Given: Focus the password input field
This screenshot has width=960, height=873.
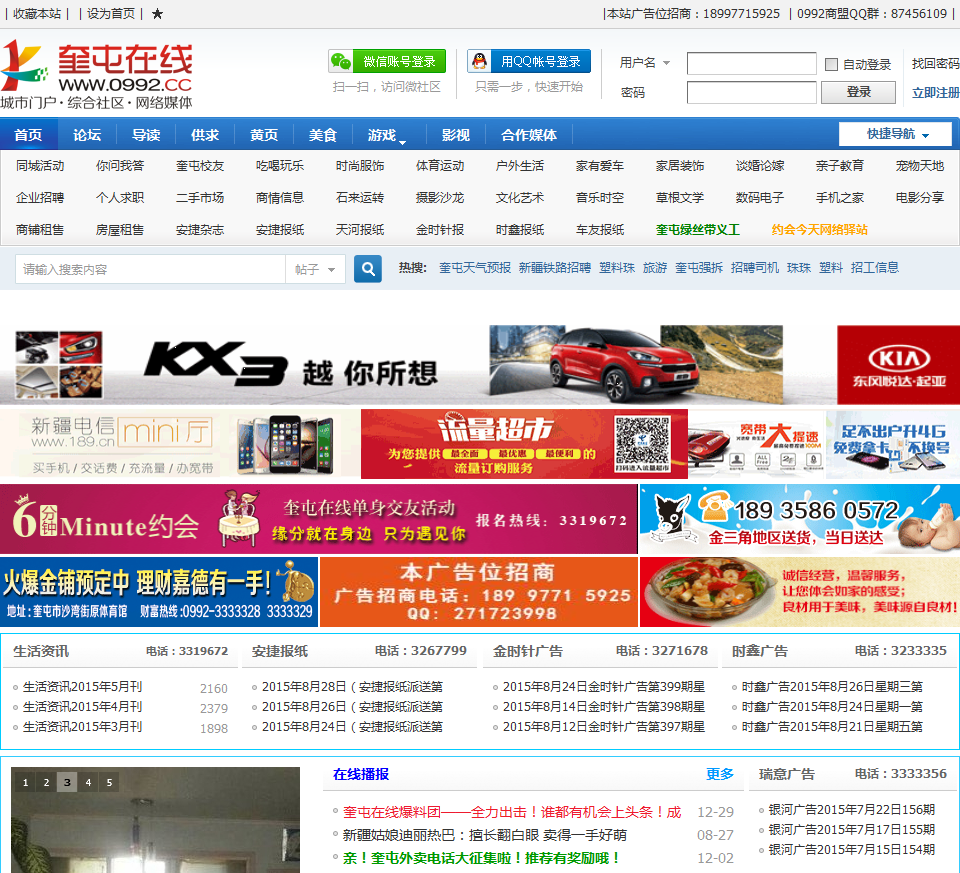Looking at the screenshot, I should 751,92.
